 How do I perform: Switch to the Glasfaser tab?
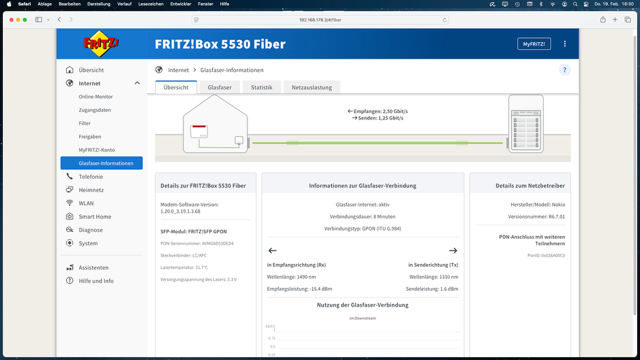click(220, 87)
